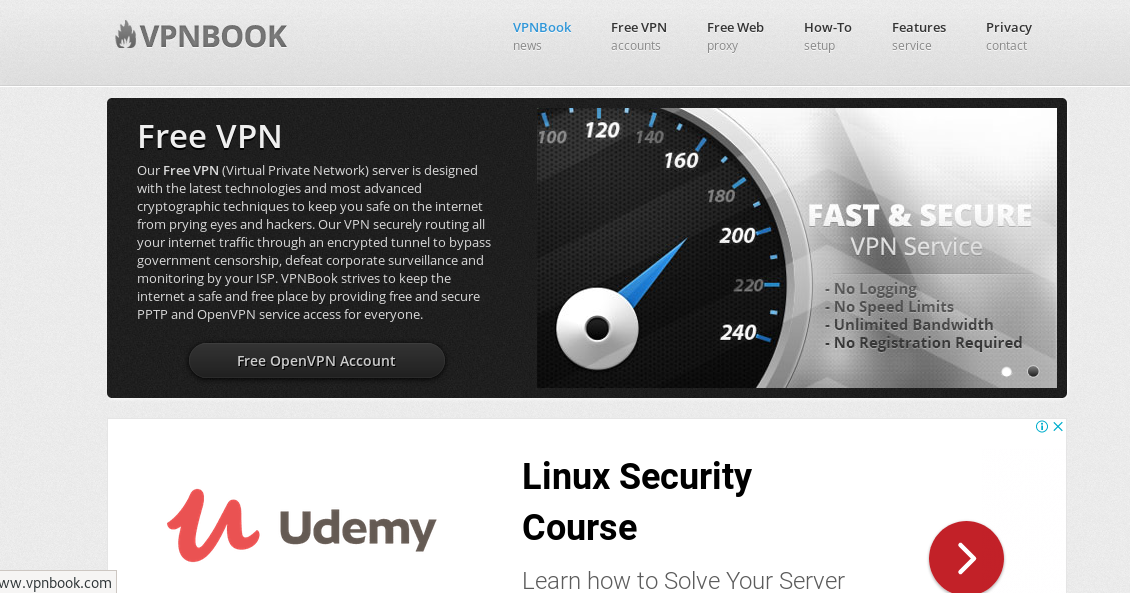Open the Linux Security Course headline
This screenshot has height=593, width=1130.
tap(636, 501)
